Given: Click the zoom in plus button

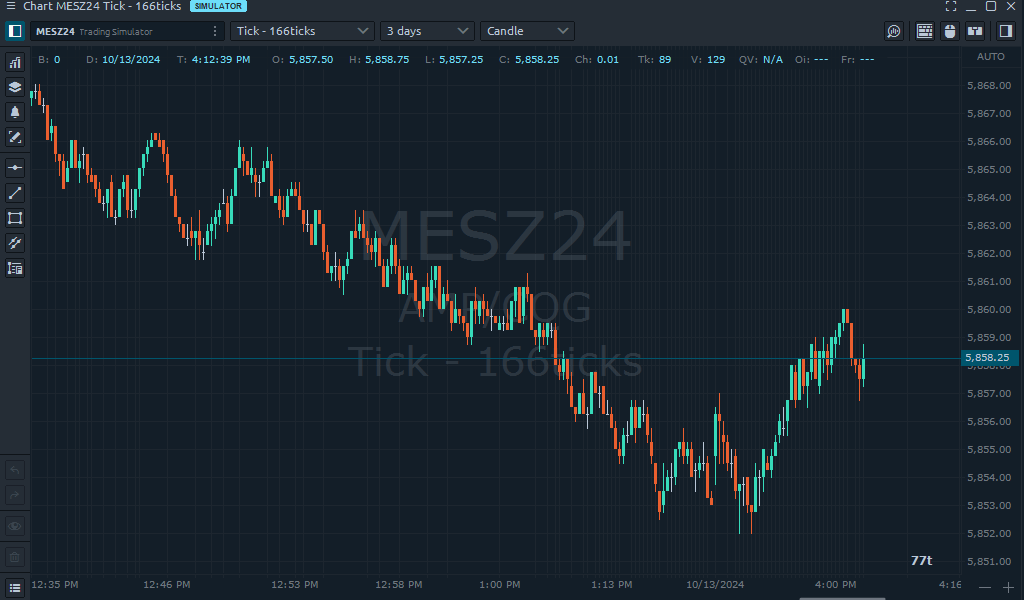Looking at the screenshot, I should (1008, 587).
